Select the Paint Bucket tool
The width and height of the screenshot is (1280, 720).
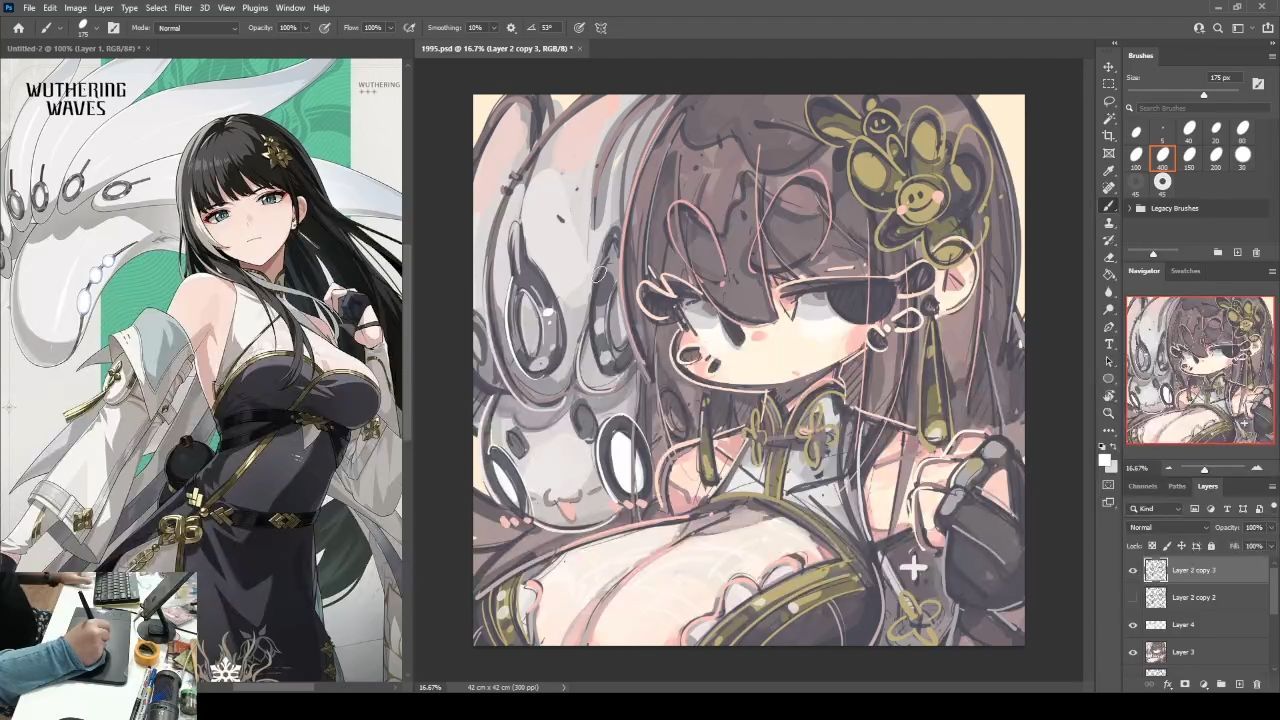pyautogui.click(x=1109, y=274)
